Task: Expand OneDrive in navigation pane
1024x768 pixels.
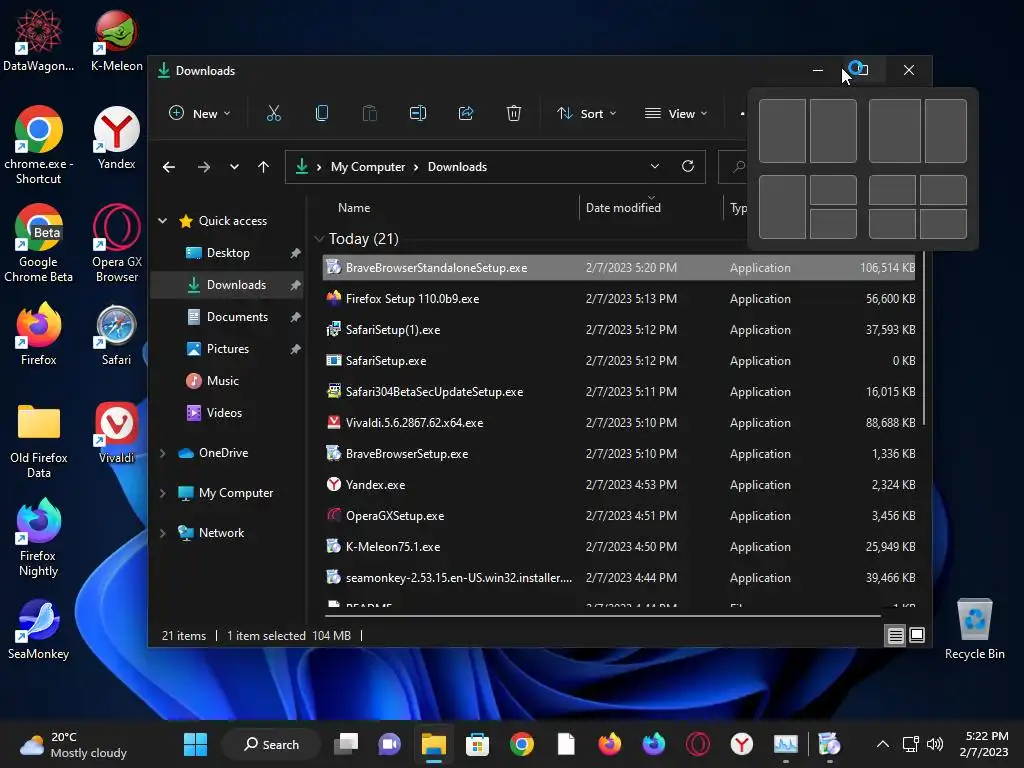Action: (x=163, y=453)
